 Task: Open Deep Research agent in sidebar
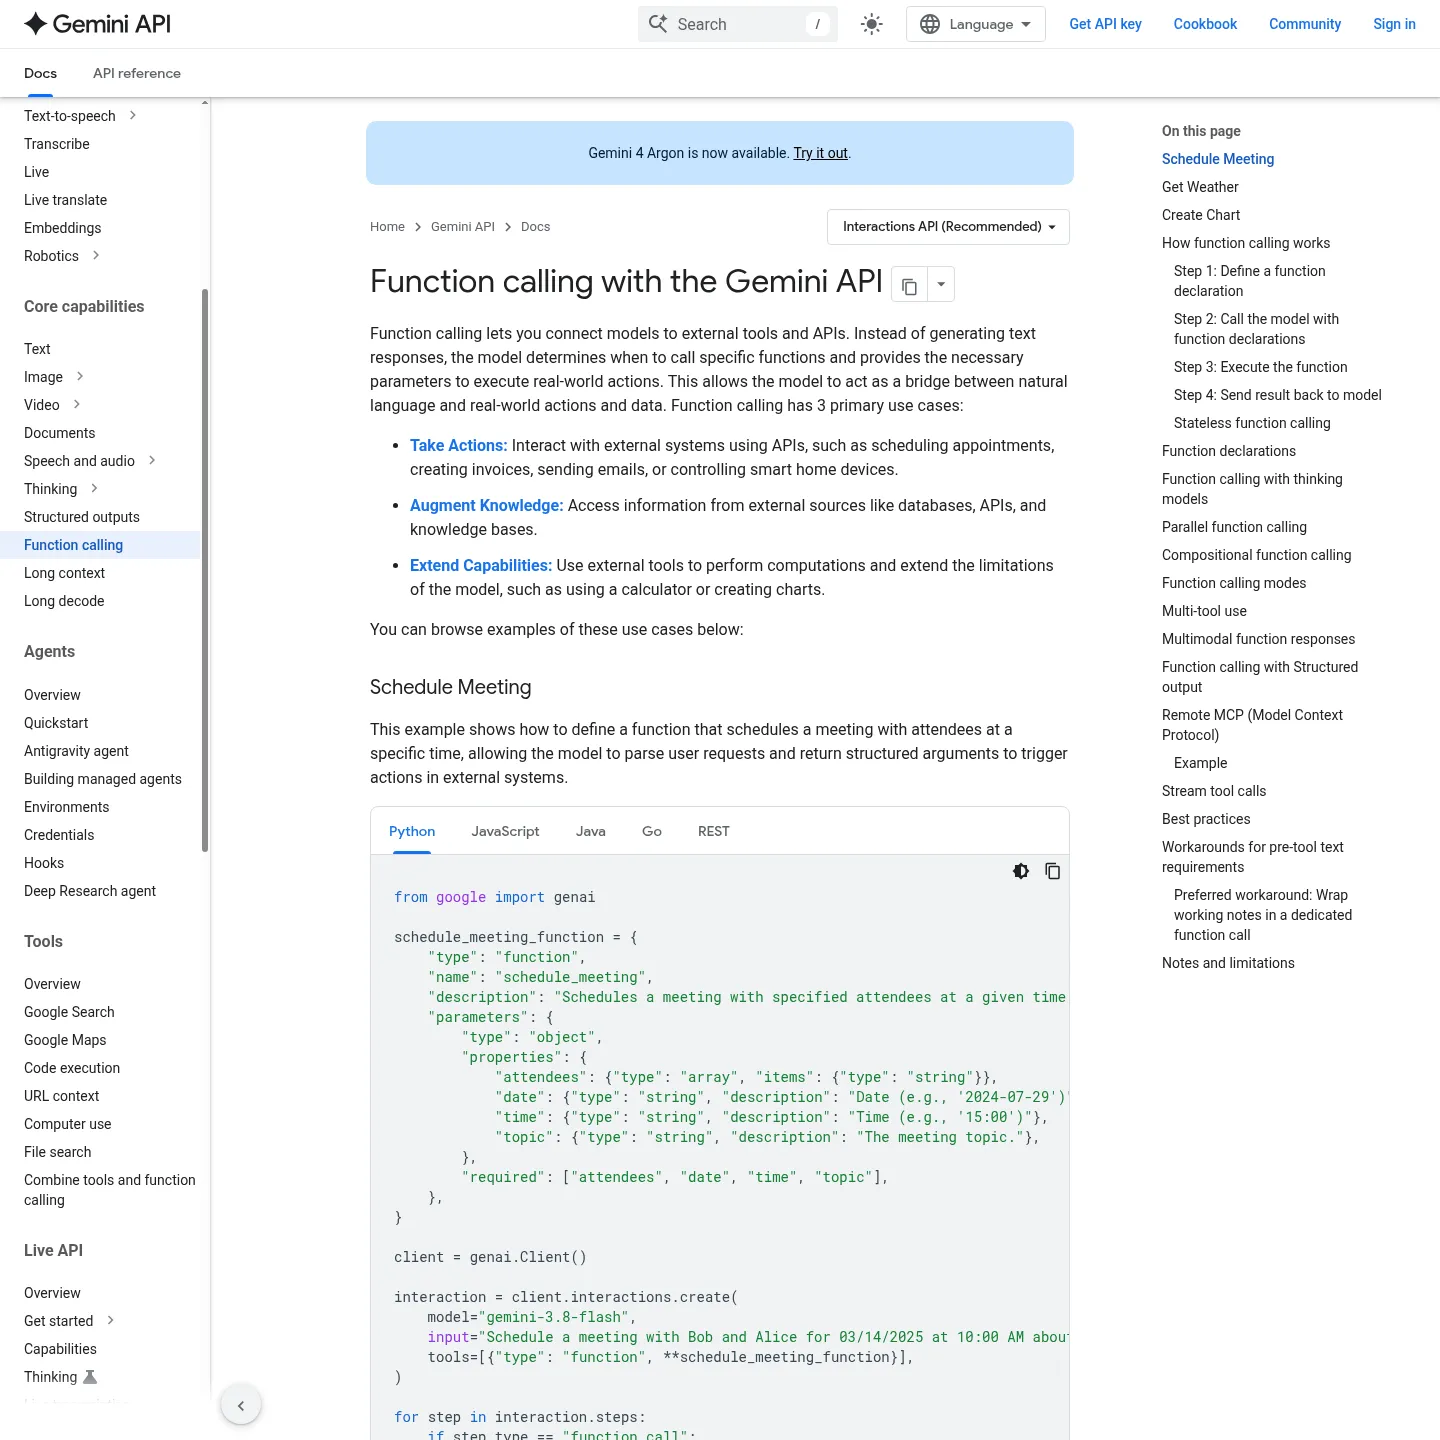coord(90,891)
